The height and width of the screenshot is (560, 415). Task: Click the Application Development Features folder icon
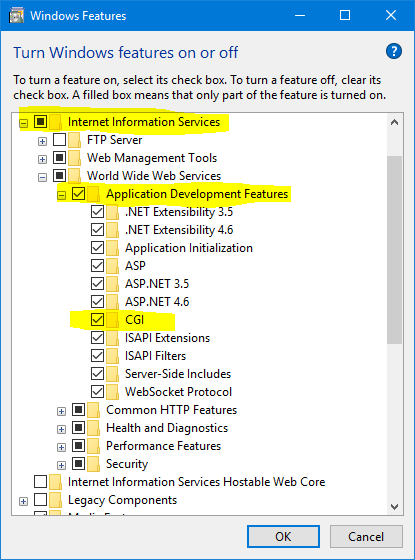[x=94, y=194]
